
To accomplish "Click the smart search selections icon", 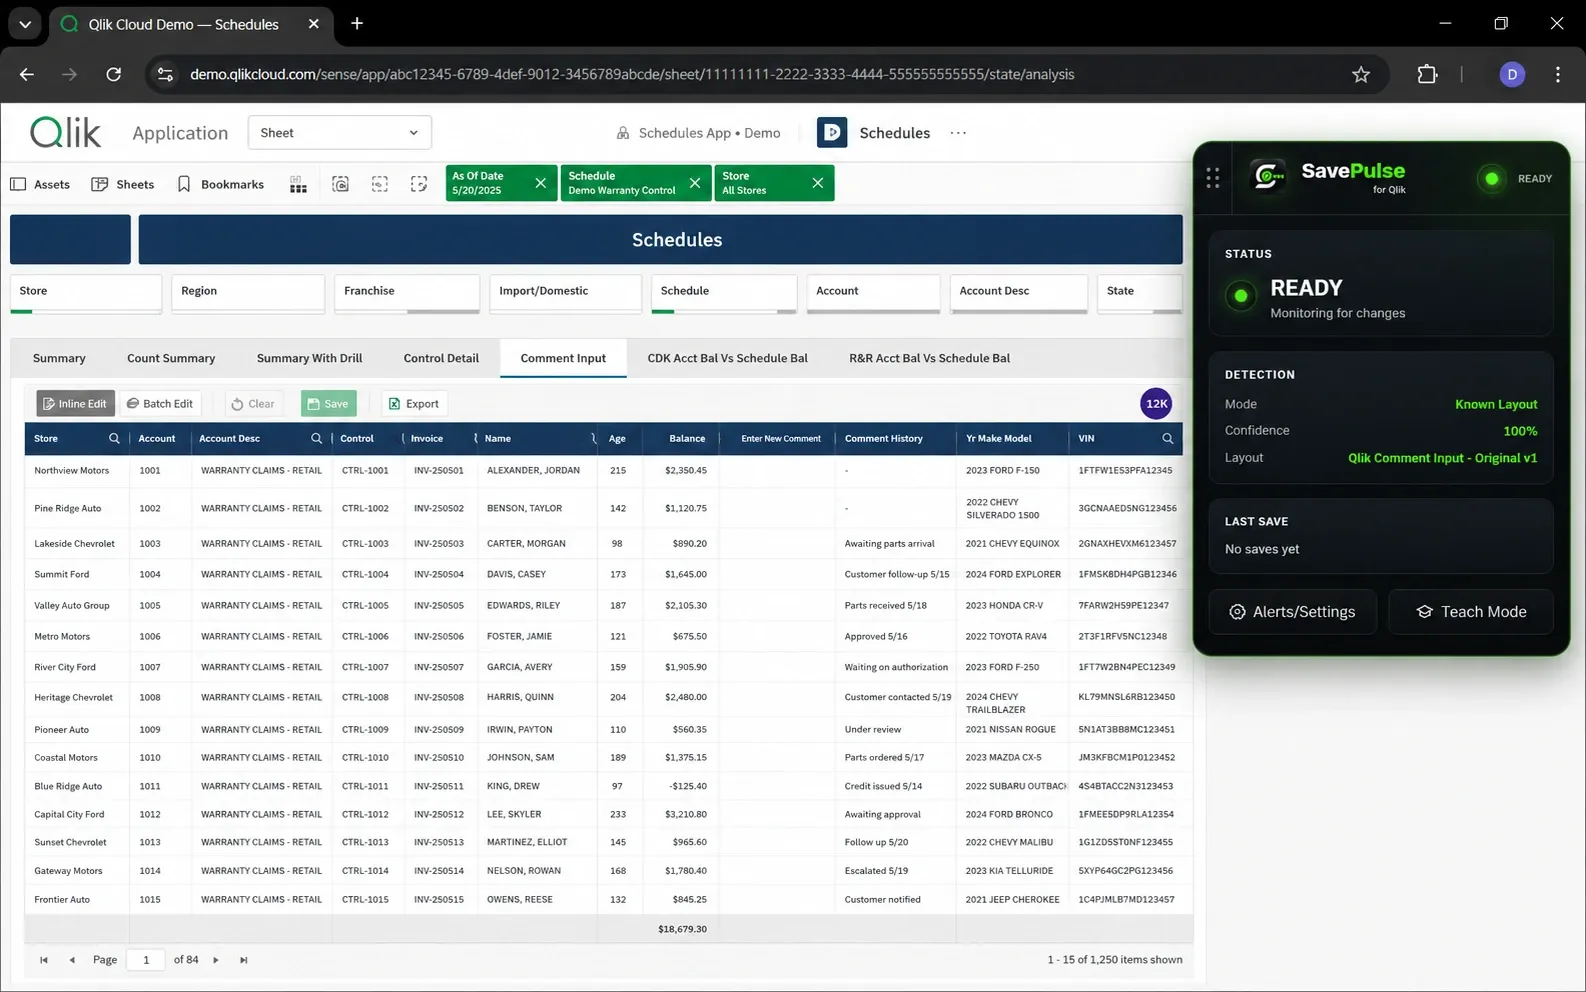I will [341, 184].
